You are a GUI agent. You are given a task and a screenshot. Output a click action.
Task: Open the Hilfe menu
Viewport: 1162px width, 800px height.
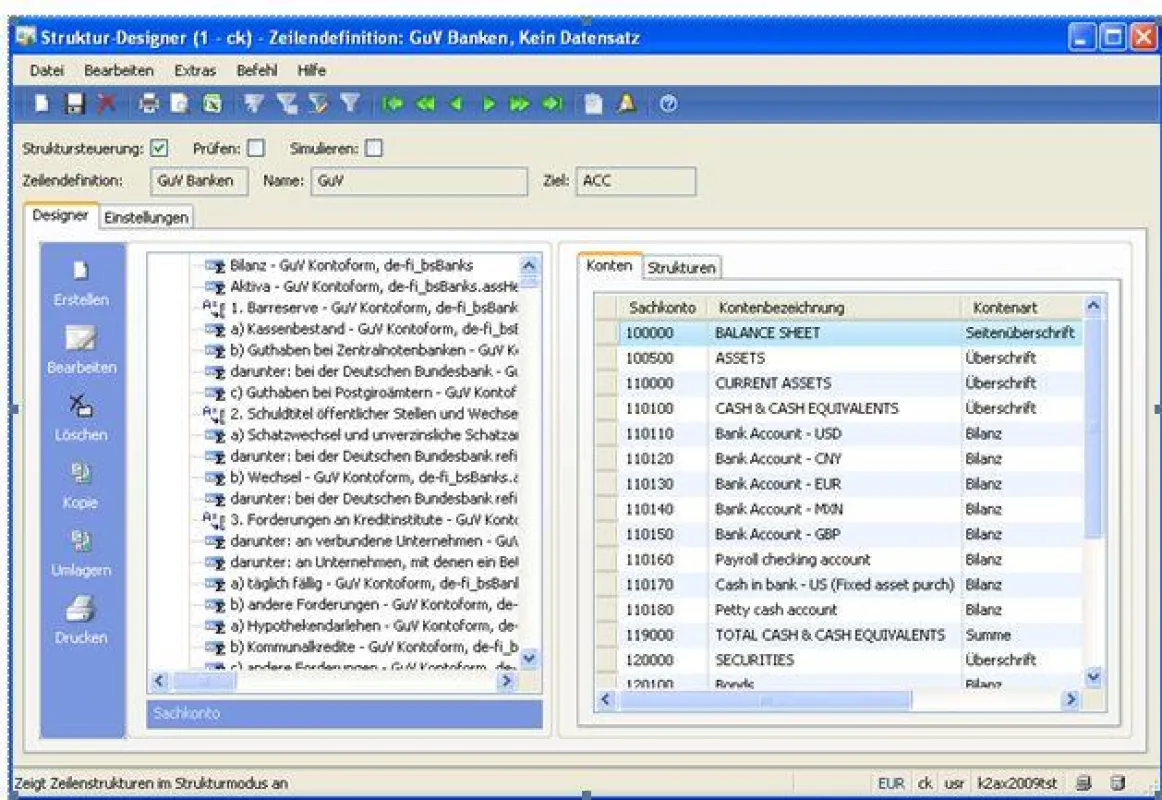[x=311, y=70]
